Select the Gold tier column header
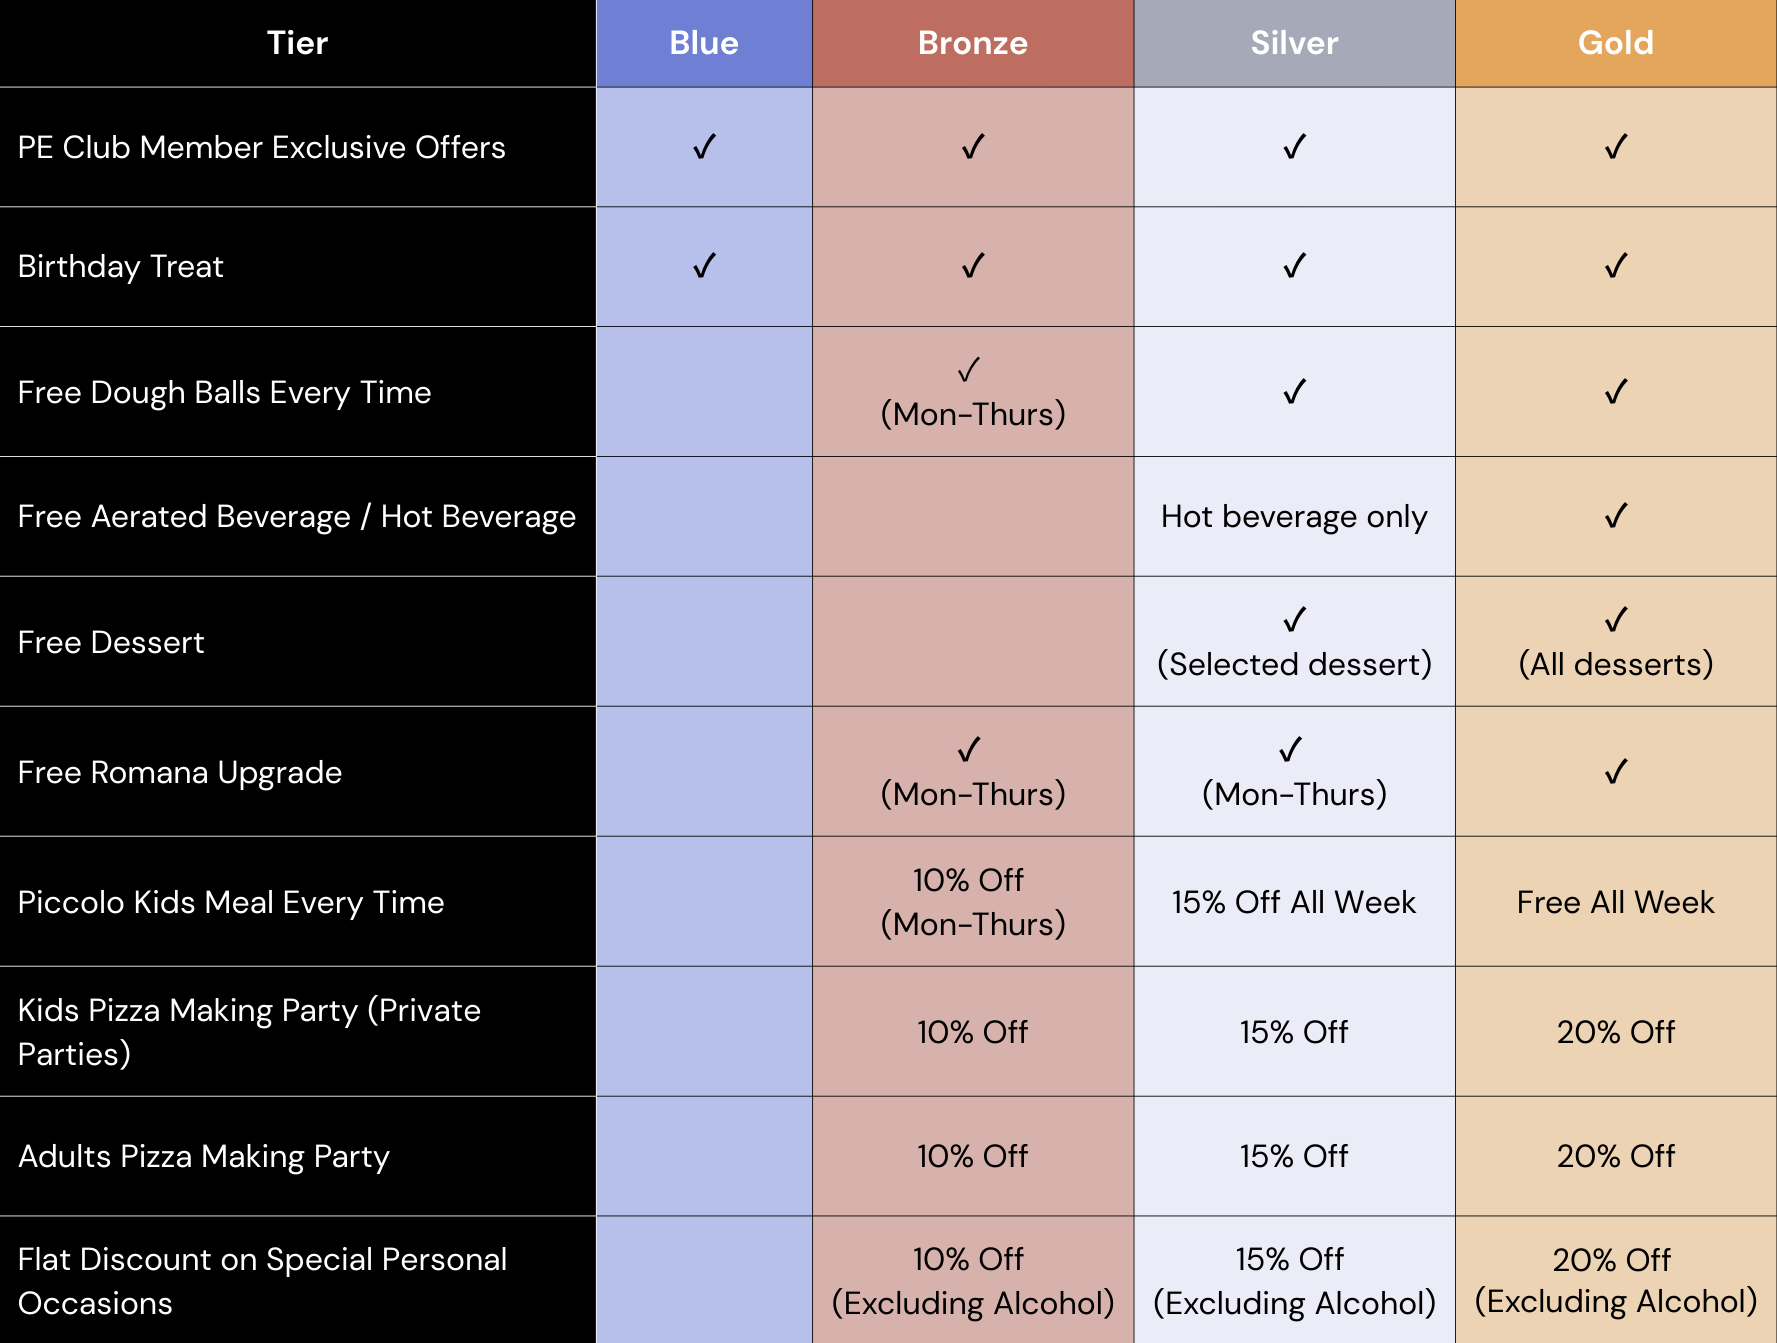 [x=1616, y=43]
